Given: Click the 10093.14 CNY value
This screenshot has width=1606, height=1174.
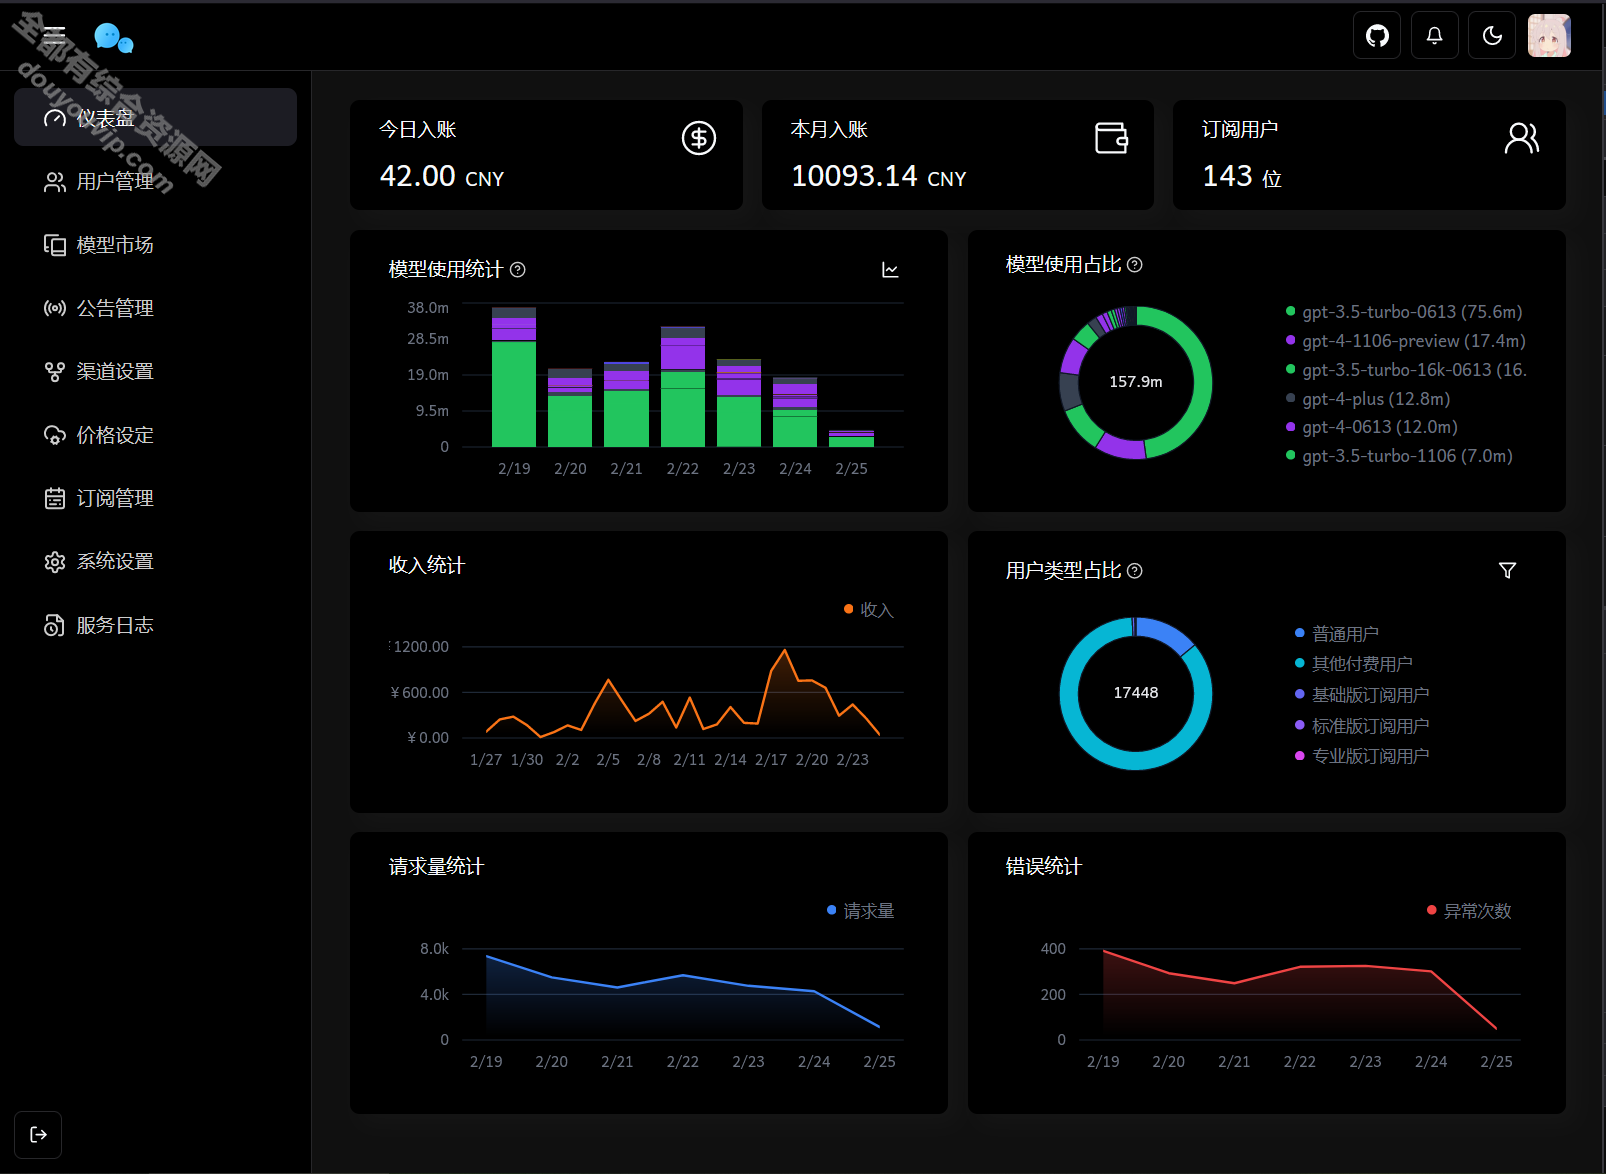Looking at the screenshot, I should tap(878, 177).
